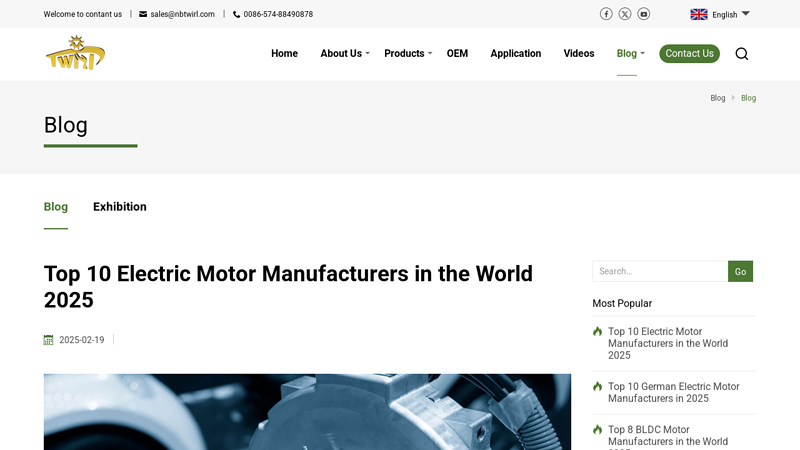800x450 pixels.
Task: Click first Blog breadcrumb link
Action: [717, 98]
